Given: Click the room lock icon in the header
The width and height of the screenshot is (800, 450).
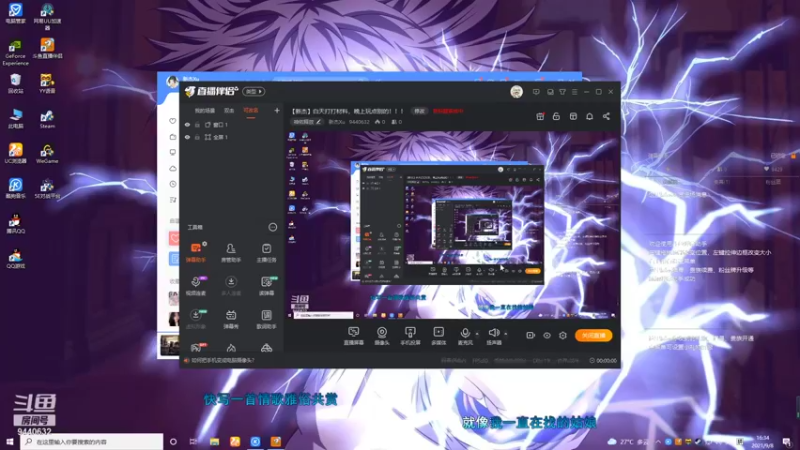Looking at the screenshot, I should click(556, 116).
